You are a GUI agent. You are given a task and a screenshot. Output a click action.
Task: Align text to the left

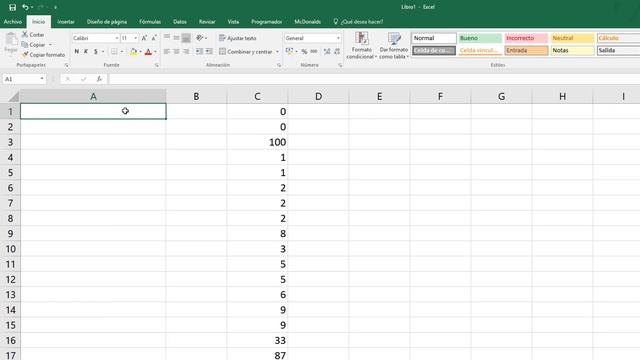(x=167, y=51)
